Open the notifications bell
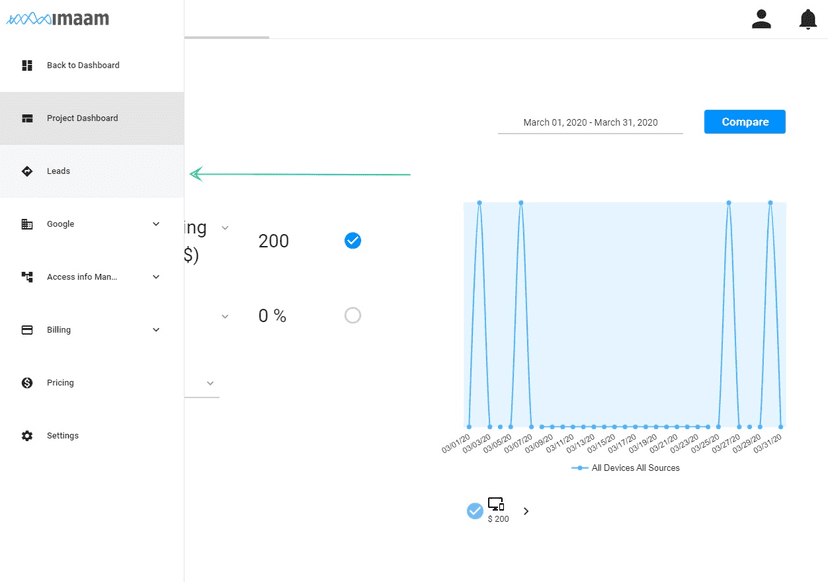The width and height of the screenshot is (828, 582). pos(808,19)
